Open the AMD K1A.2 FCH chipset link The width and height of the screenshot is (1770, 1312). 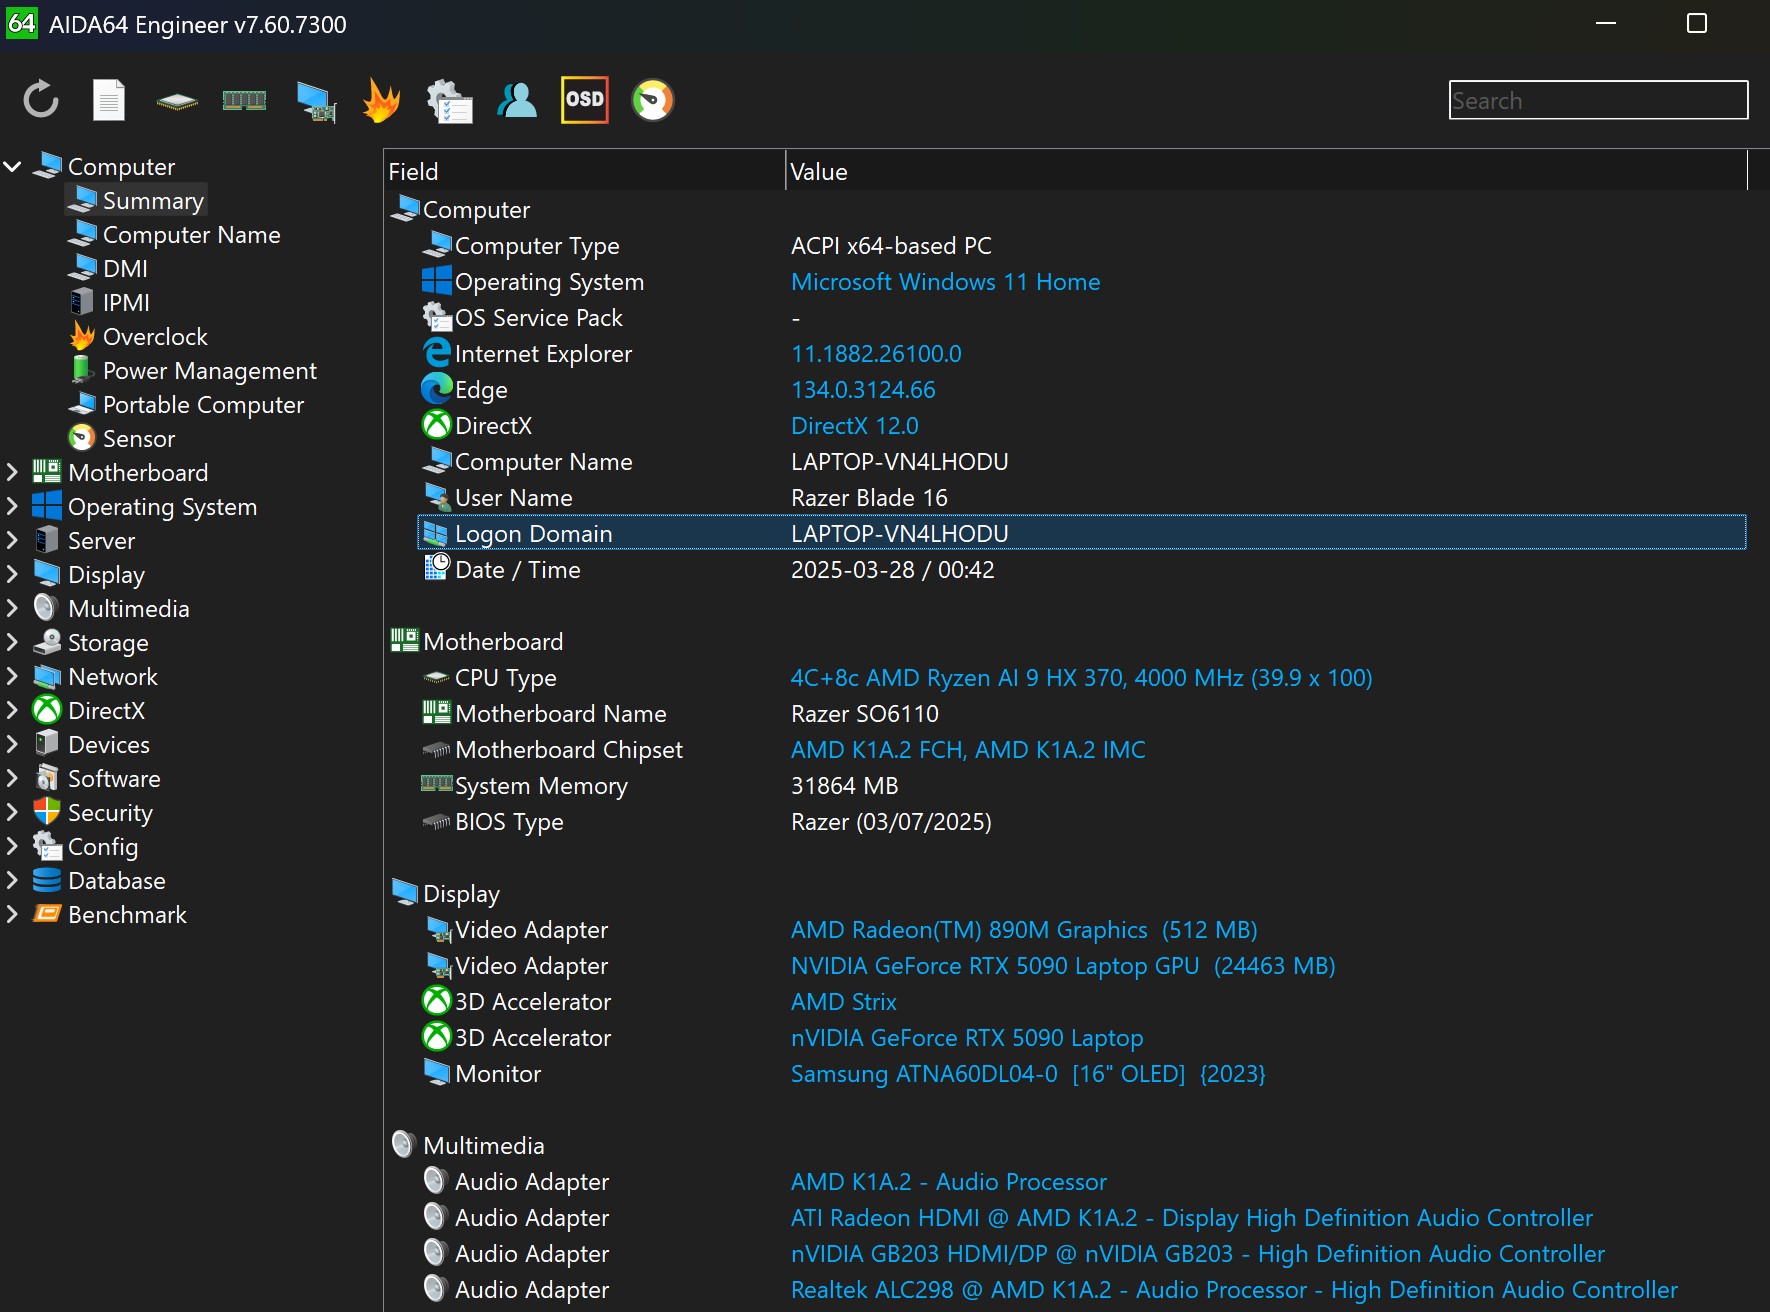(x=968, y=750)
